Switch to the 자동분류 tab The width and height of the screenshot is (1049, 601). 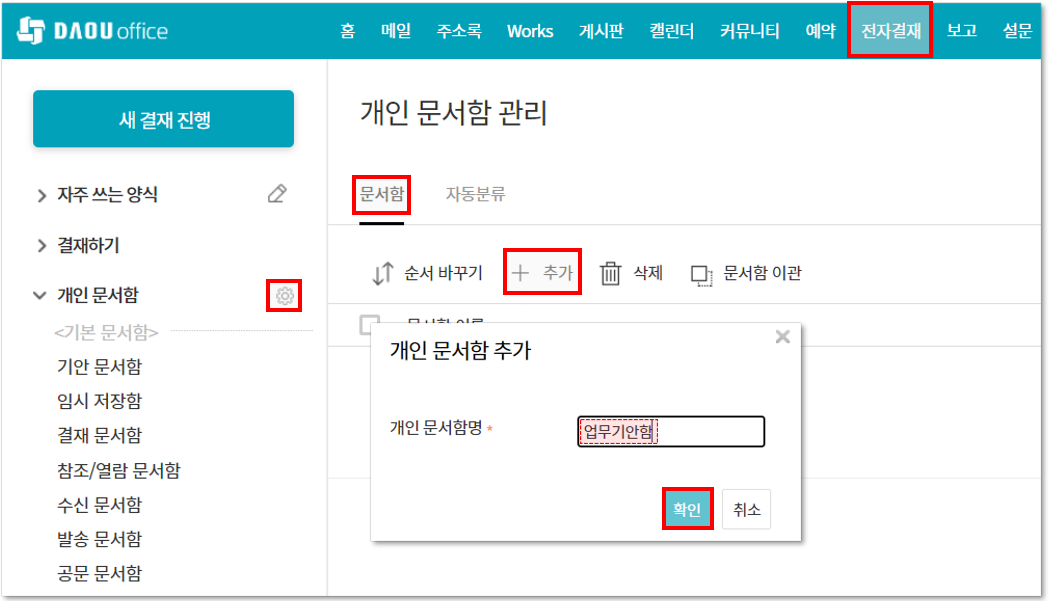tap(475, 195)
